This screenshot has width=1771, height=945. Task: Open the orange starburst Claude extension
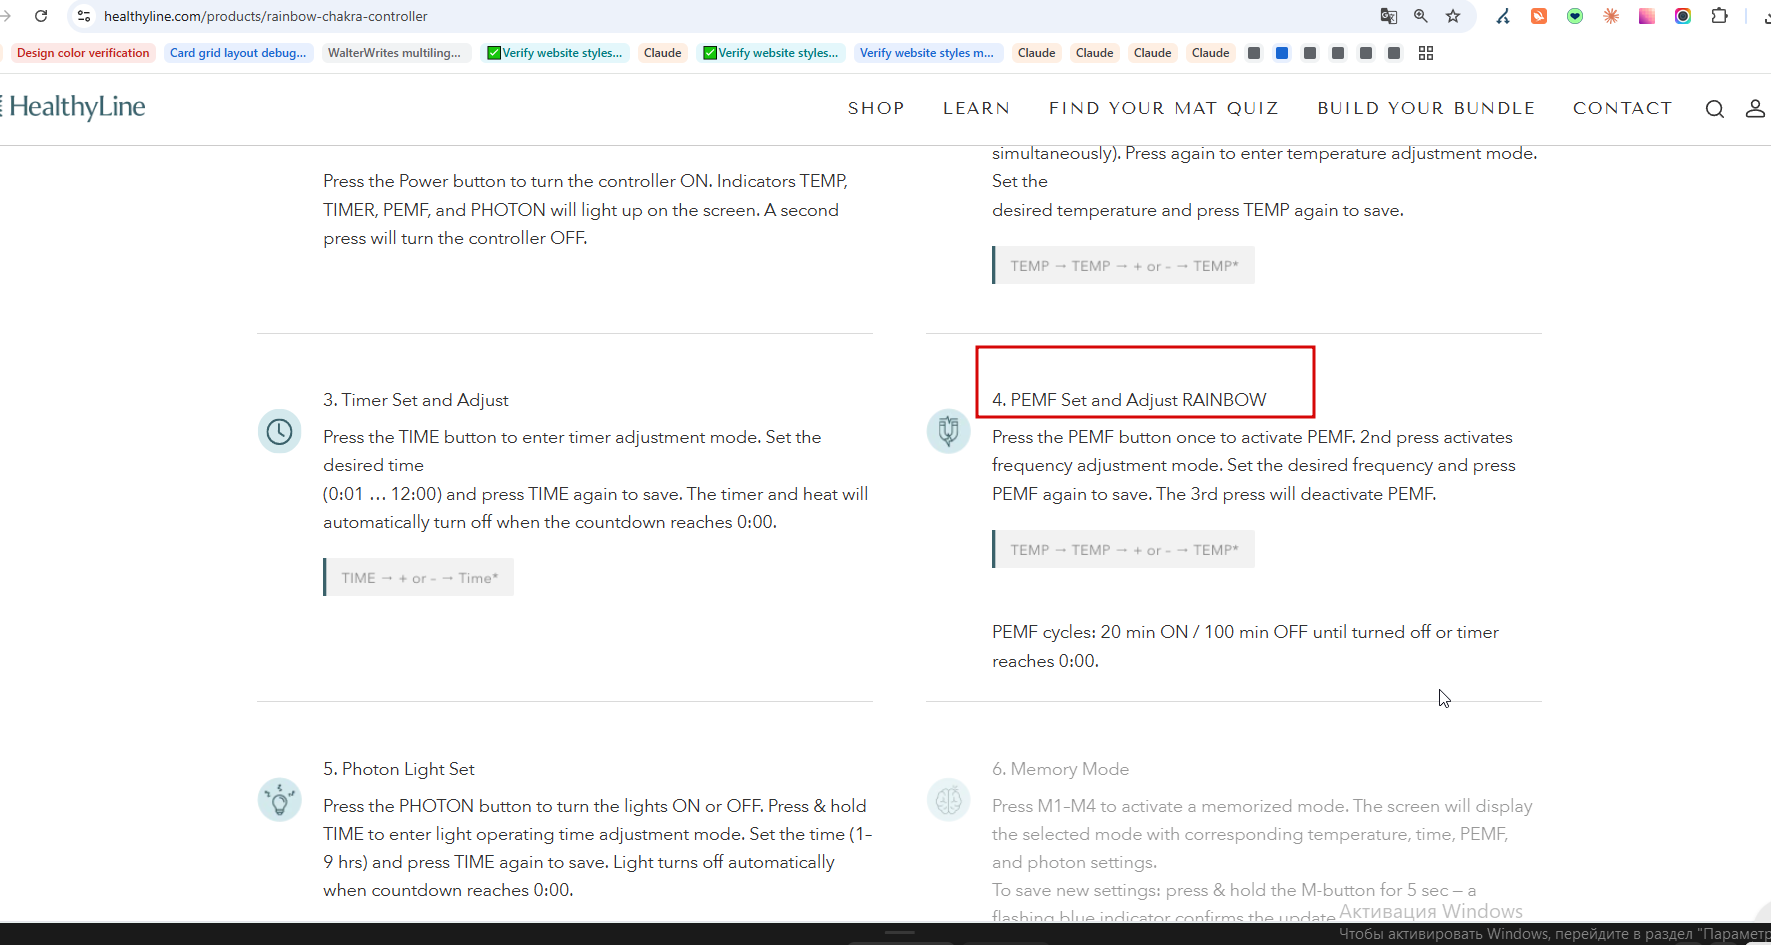(1611, 16)
